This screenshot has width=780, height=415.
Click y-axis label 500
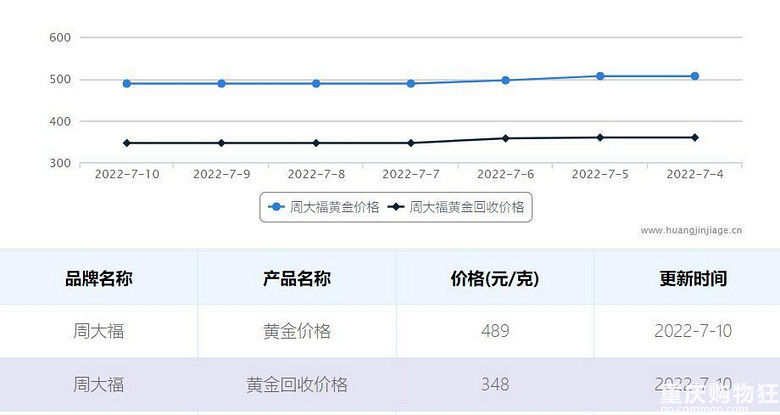[x=60, y=80]
